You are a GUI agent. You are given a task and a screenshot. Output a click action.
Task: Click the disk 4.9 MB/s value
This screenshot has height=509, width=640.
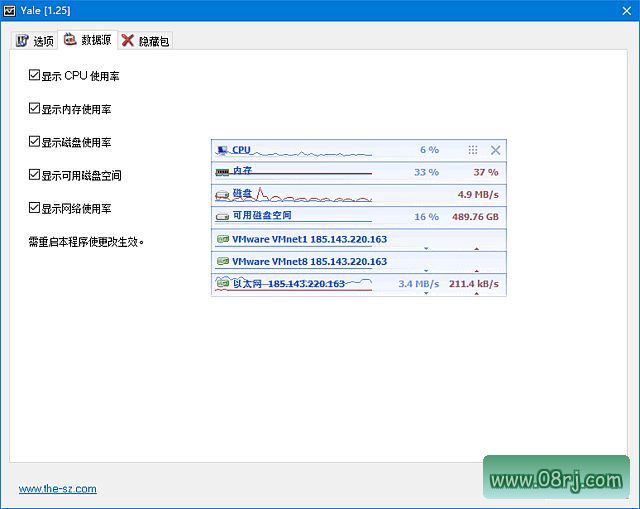478,194
